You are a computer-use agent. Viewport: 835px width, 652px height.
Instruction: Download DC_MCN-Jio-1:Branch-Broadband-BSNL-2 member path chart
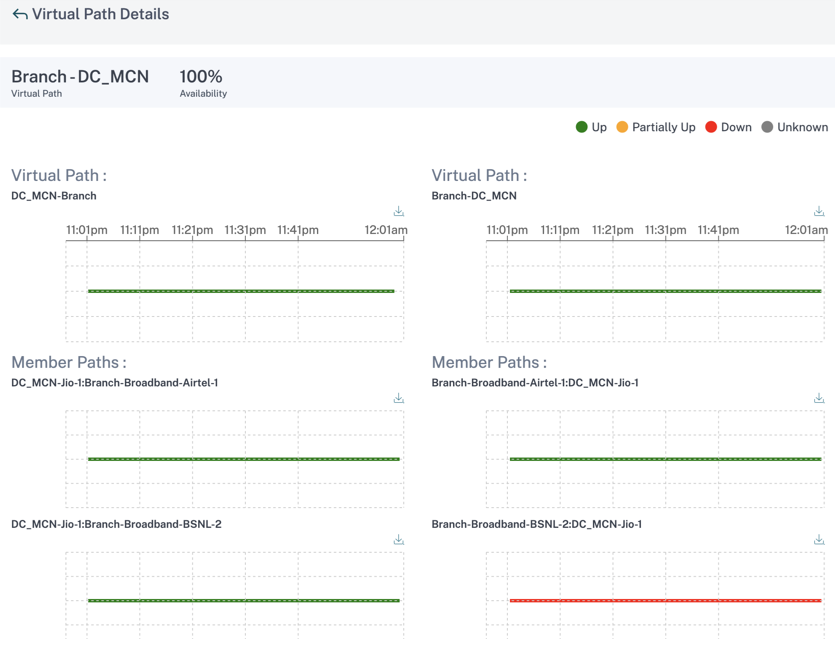pyautogui.click(x=399, y=540)
